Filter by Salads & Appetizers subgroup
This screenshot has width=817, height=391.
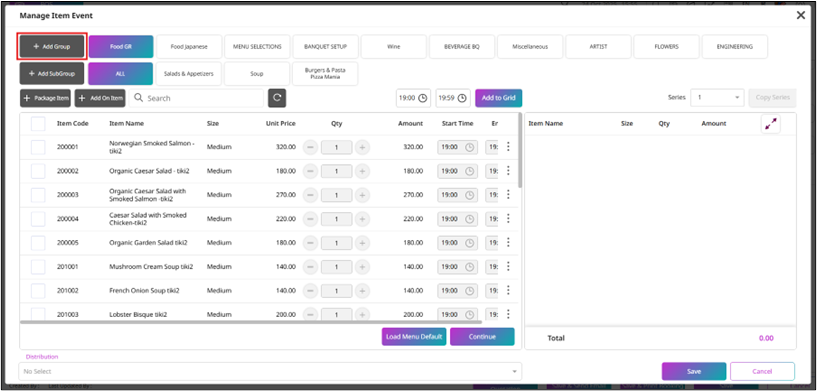(189, 74)
